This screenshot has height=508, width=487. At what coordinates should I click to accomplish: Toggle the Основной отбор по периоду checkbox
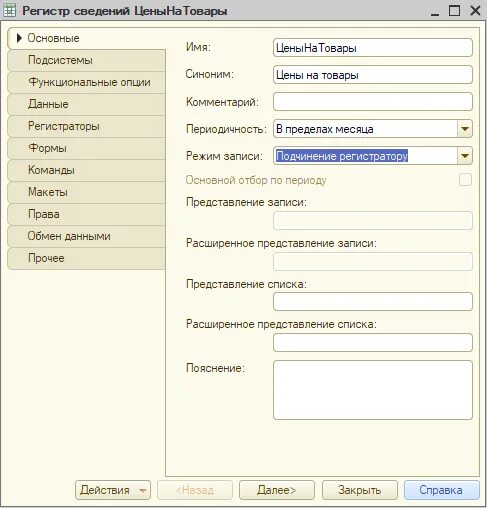point(465,180)
